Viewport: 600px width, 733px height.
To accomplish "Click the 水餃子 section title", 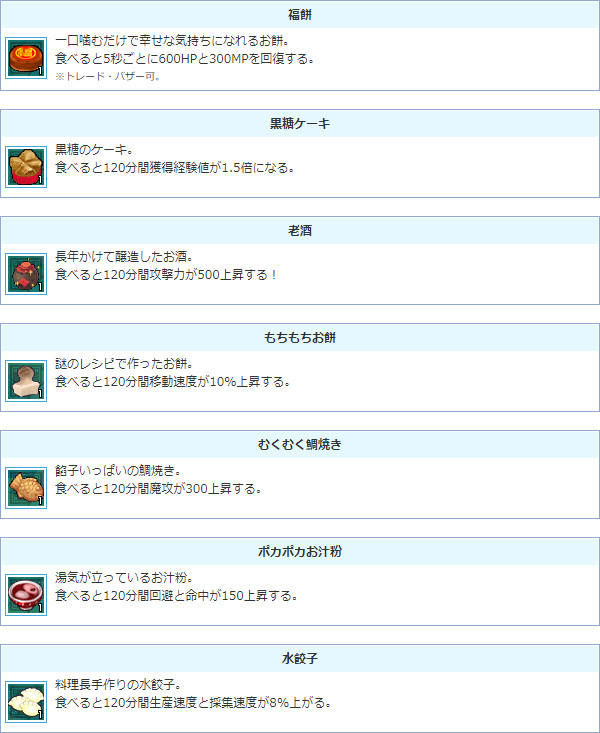I will (x=300, y=659).
